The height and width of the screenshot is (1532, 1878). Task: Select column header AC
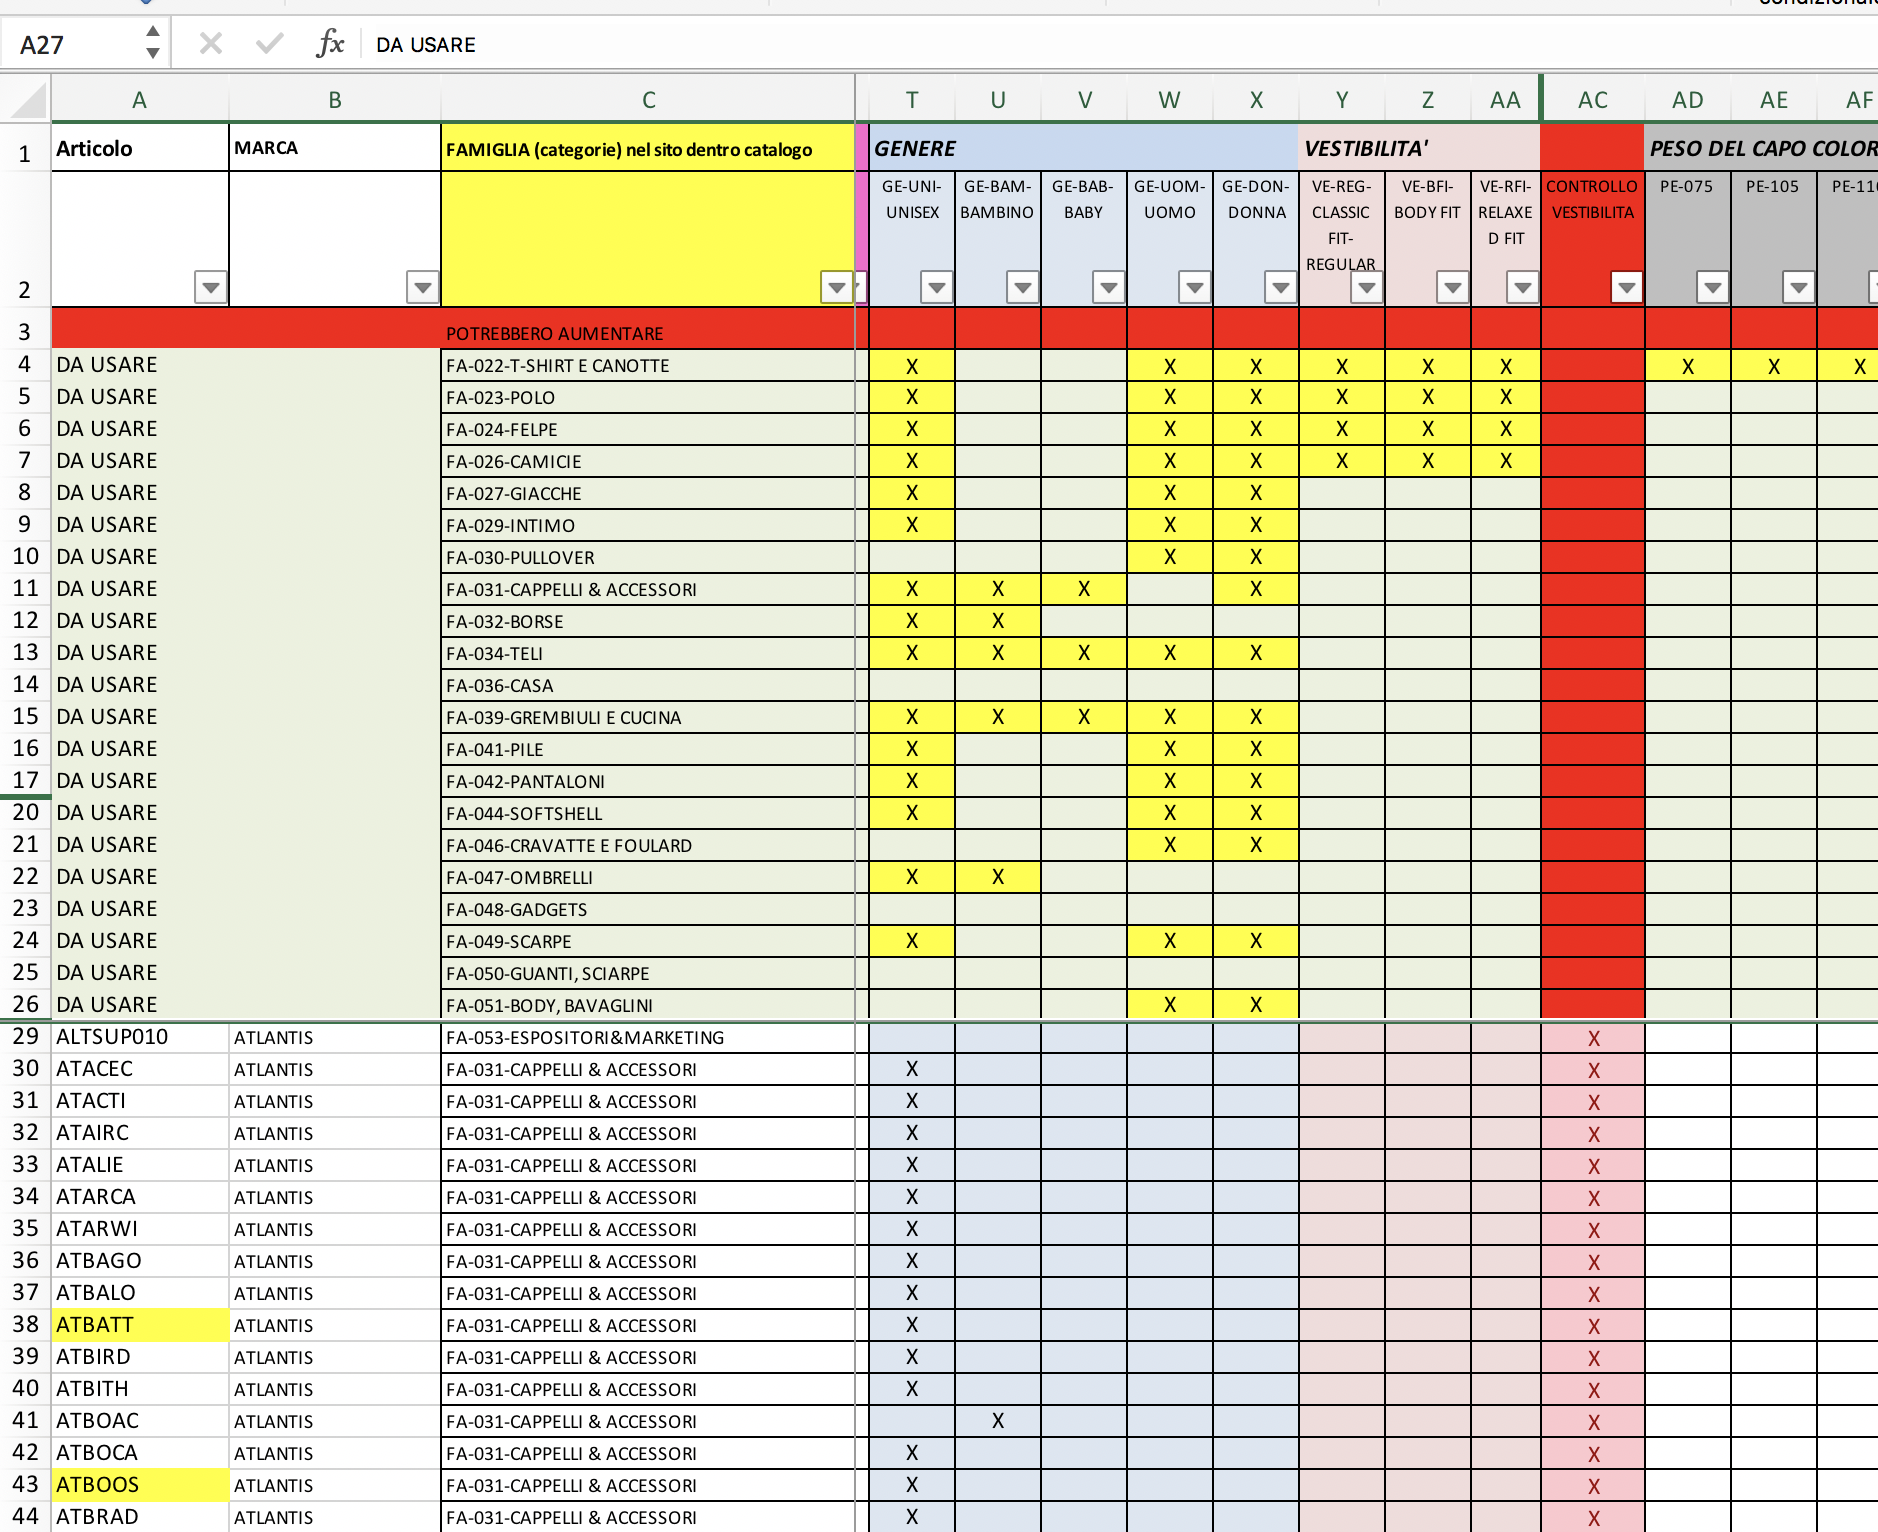tap(1593, 100)
